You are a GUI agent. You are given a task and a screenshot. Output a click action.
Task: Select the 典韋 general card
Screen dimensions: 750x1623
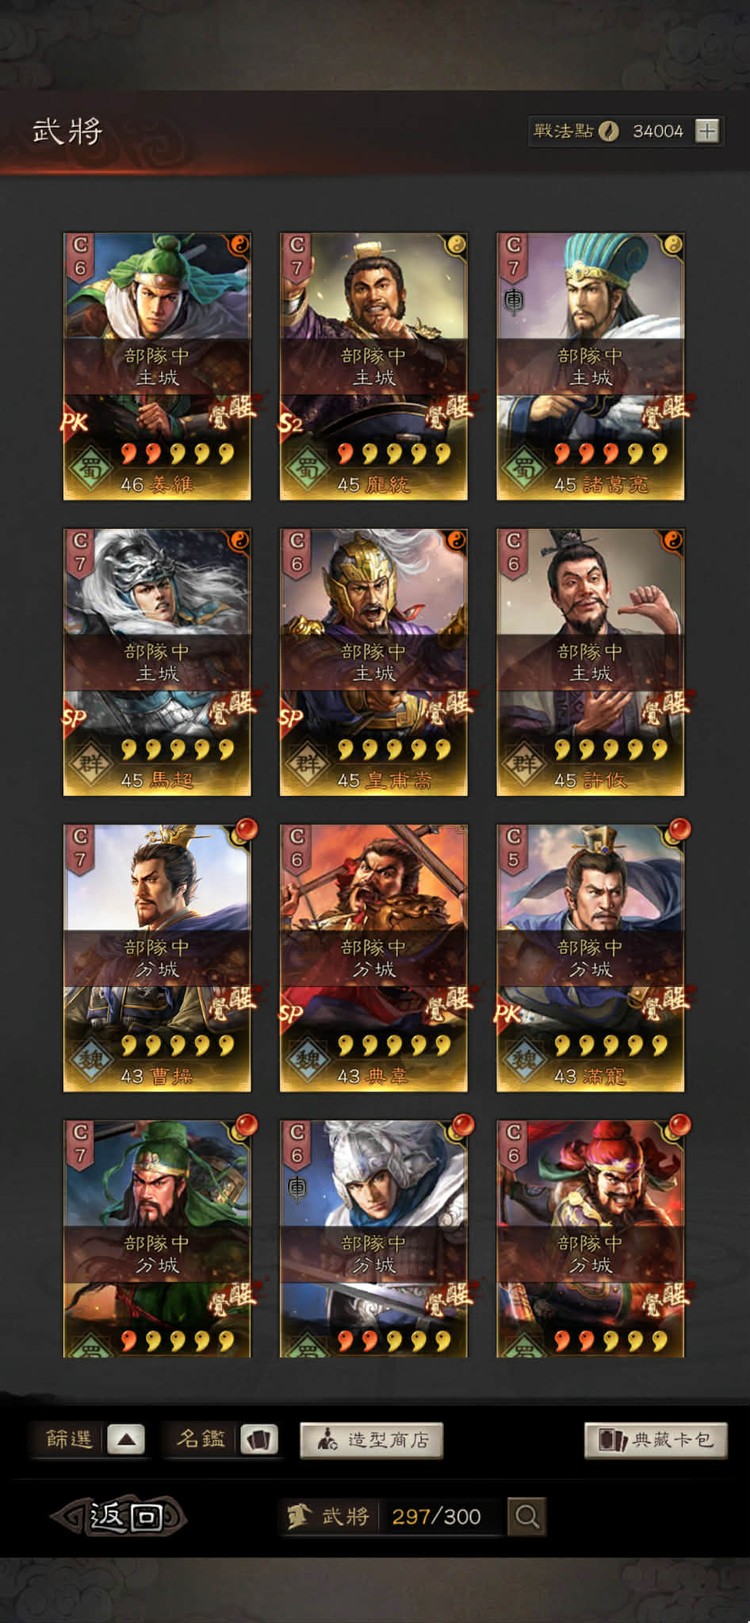(x=374, y=958)
